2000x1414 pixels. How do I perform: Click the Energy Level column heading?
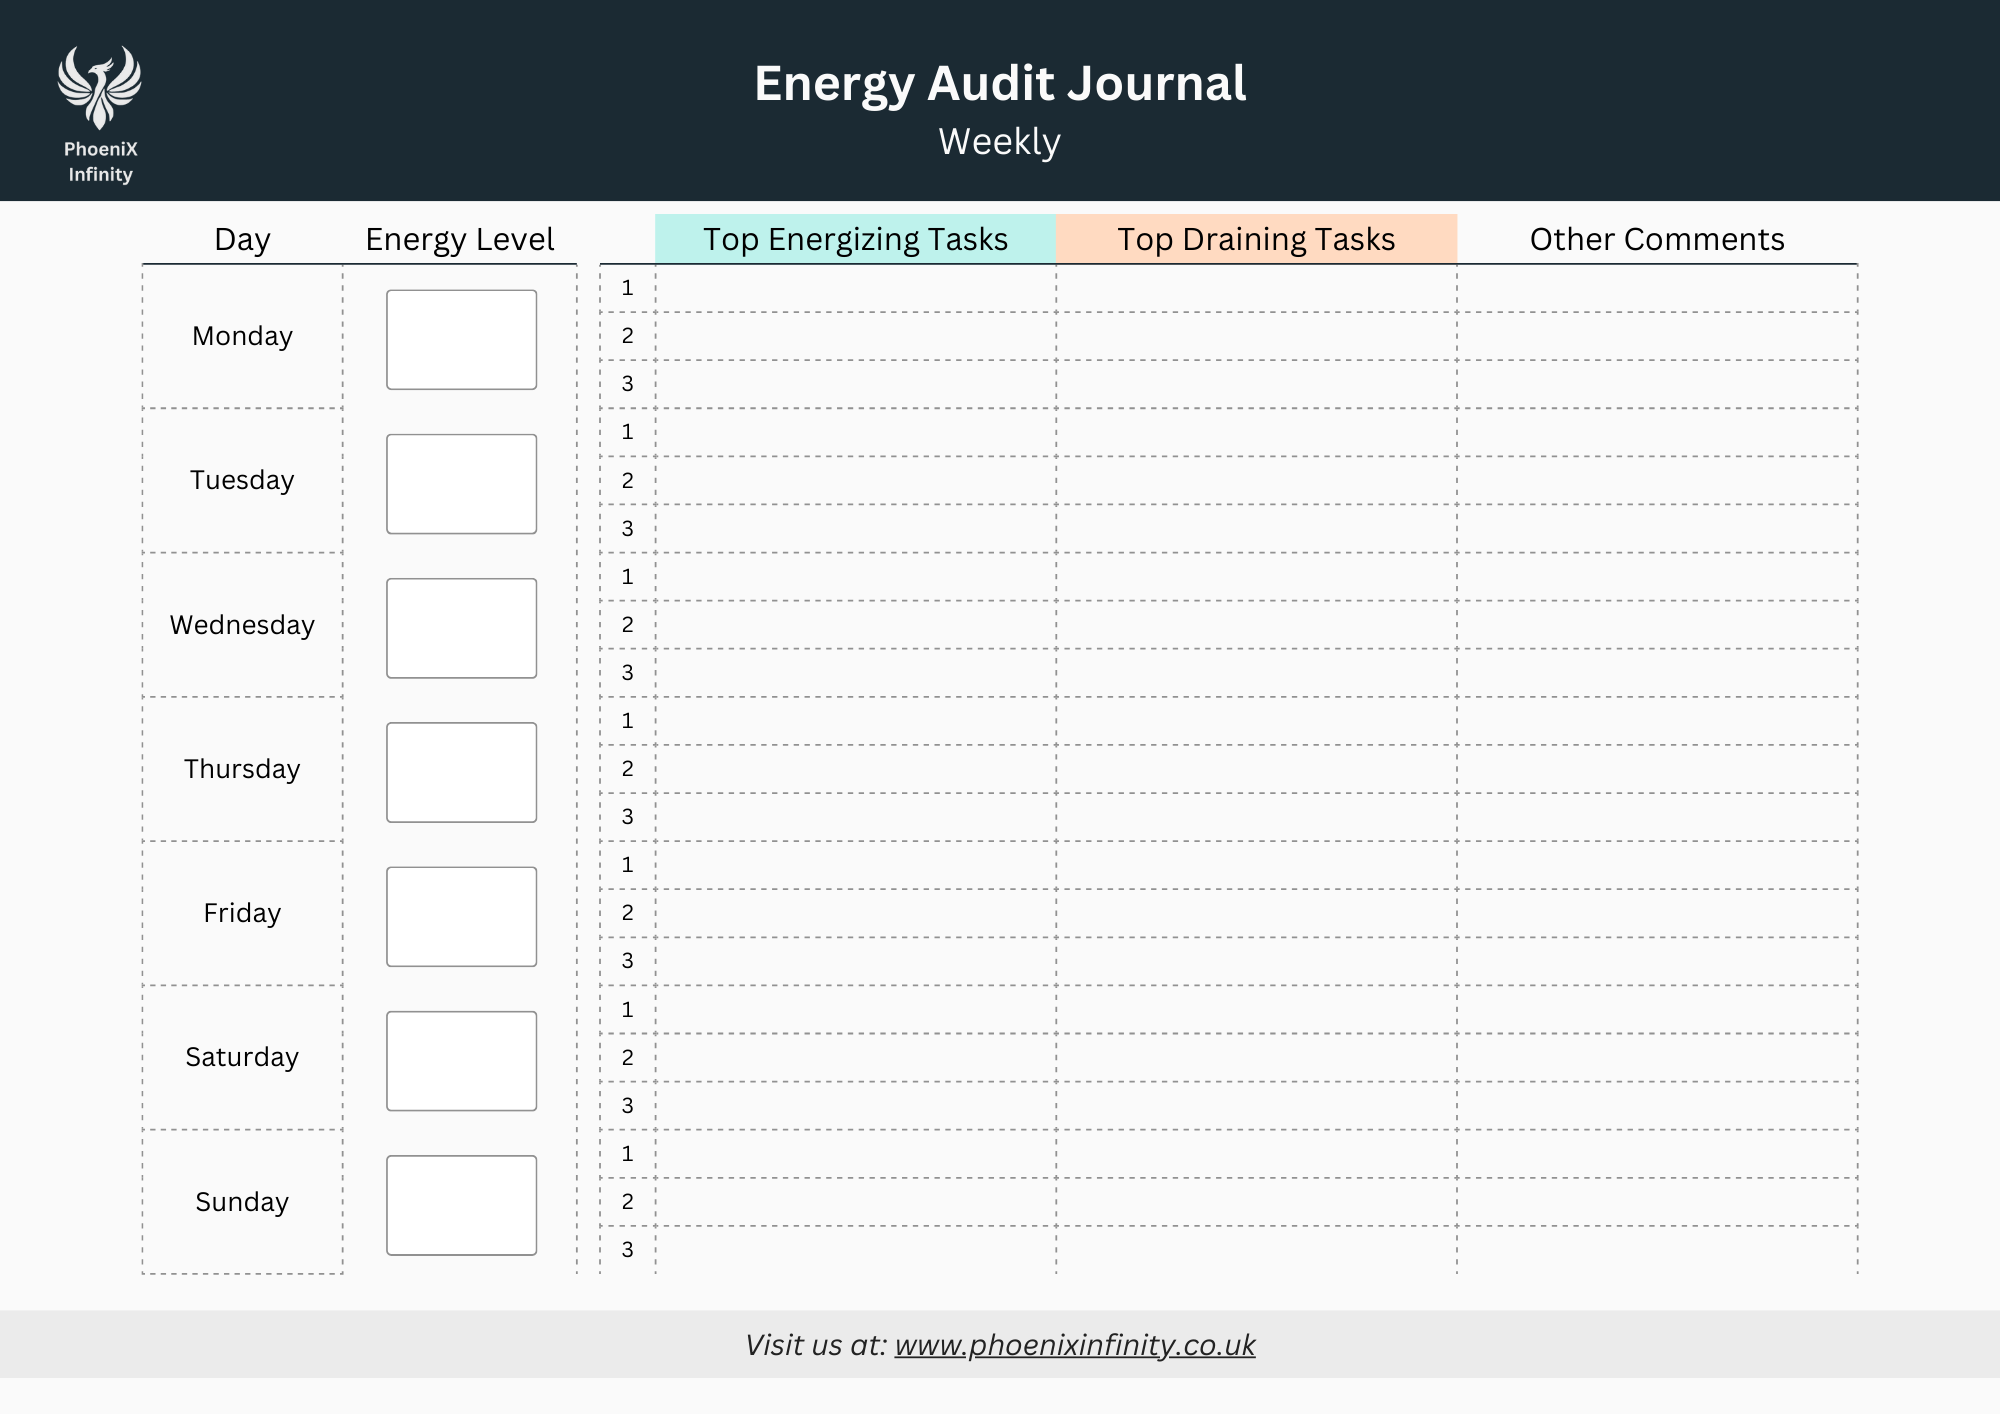click(459, 239)
